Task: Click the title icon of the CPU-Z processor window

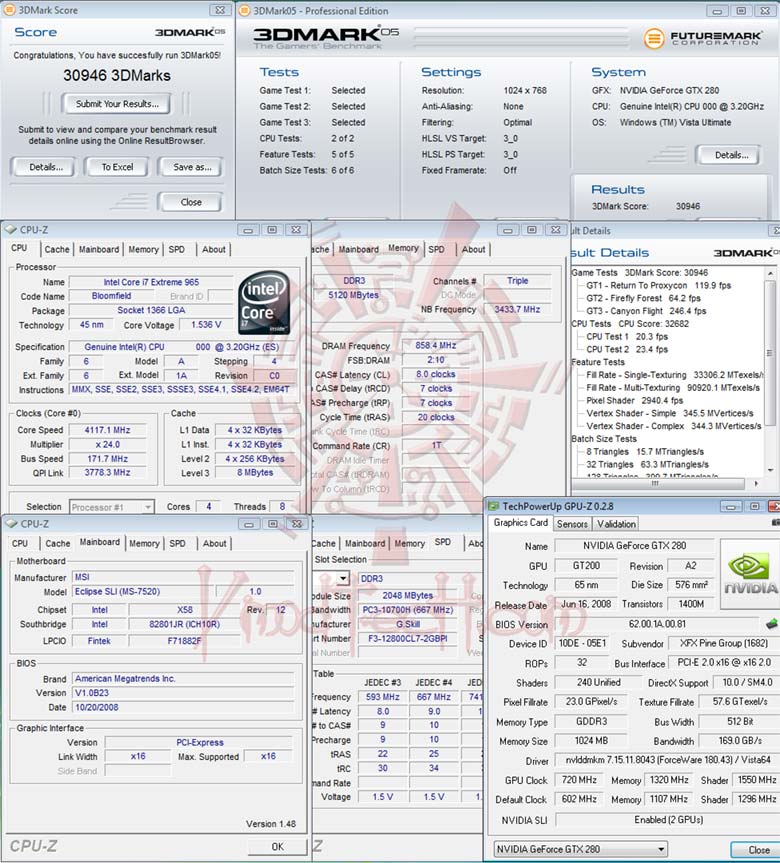Action: click(x=10, y=230)
